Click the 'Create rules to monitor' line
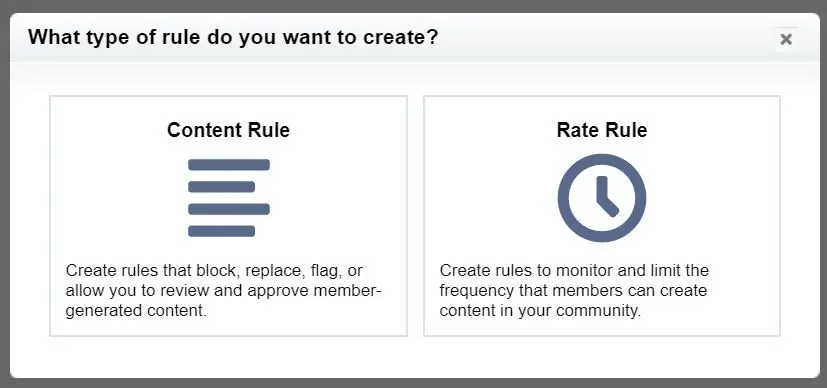 point(574,270)
